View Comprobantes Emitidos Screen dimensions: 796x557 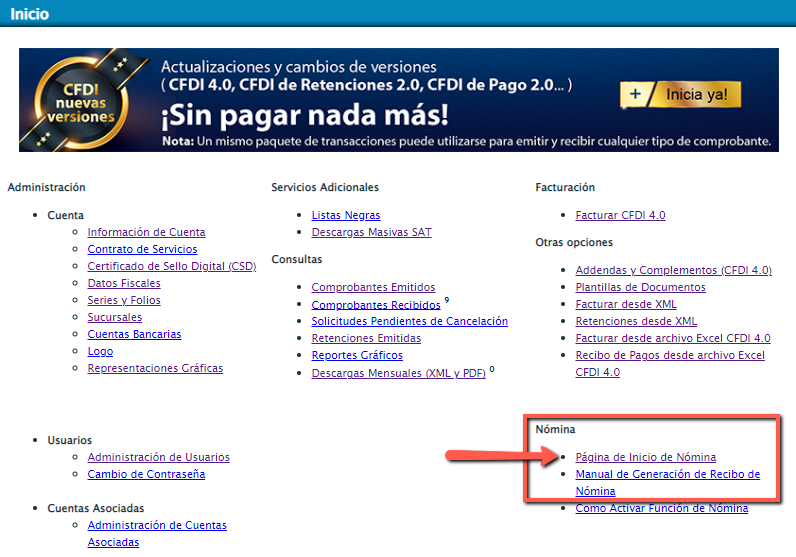pos(373,287)
